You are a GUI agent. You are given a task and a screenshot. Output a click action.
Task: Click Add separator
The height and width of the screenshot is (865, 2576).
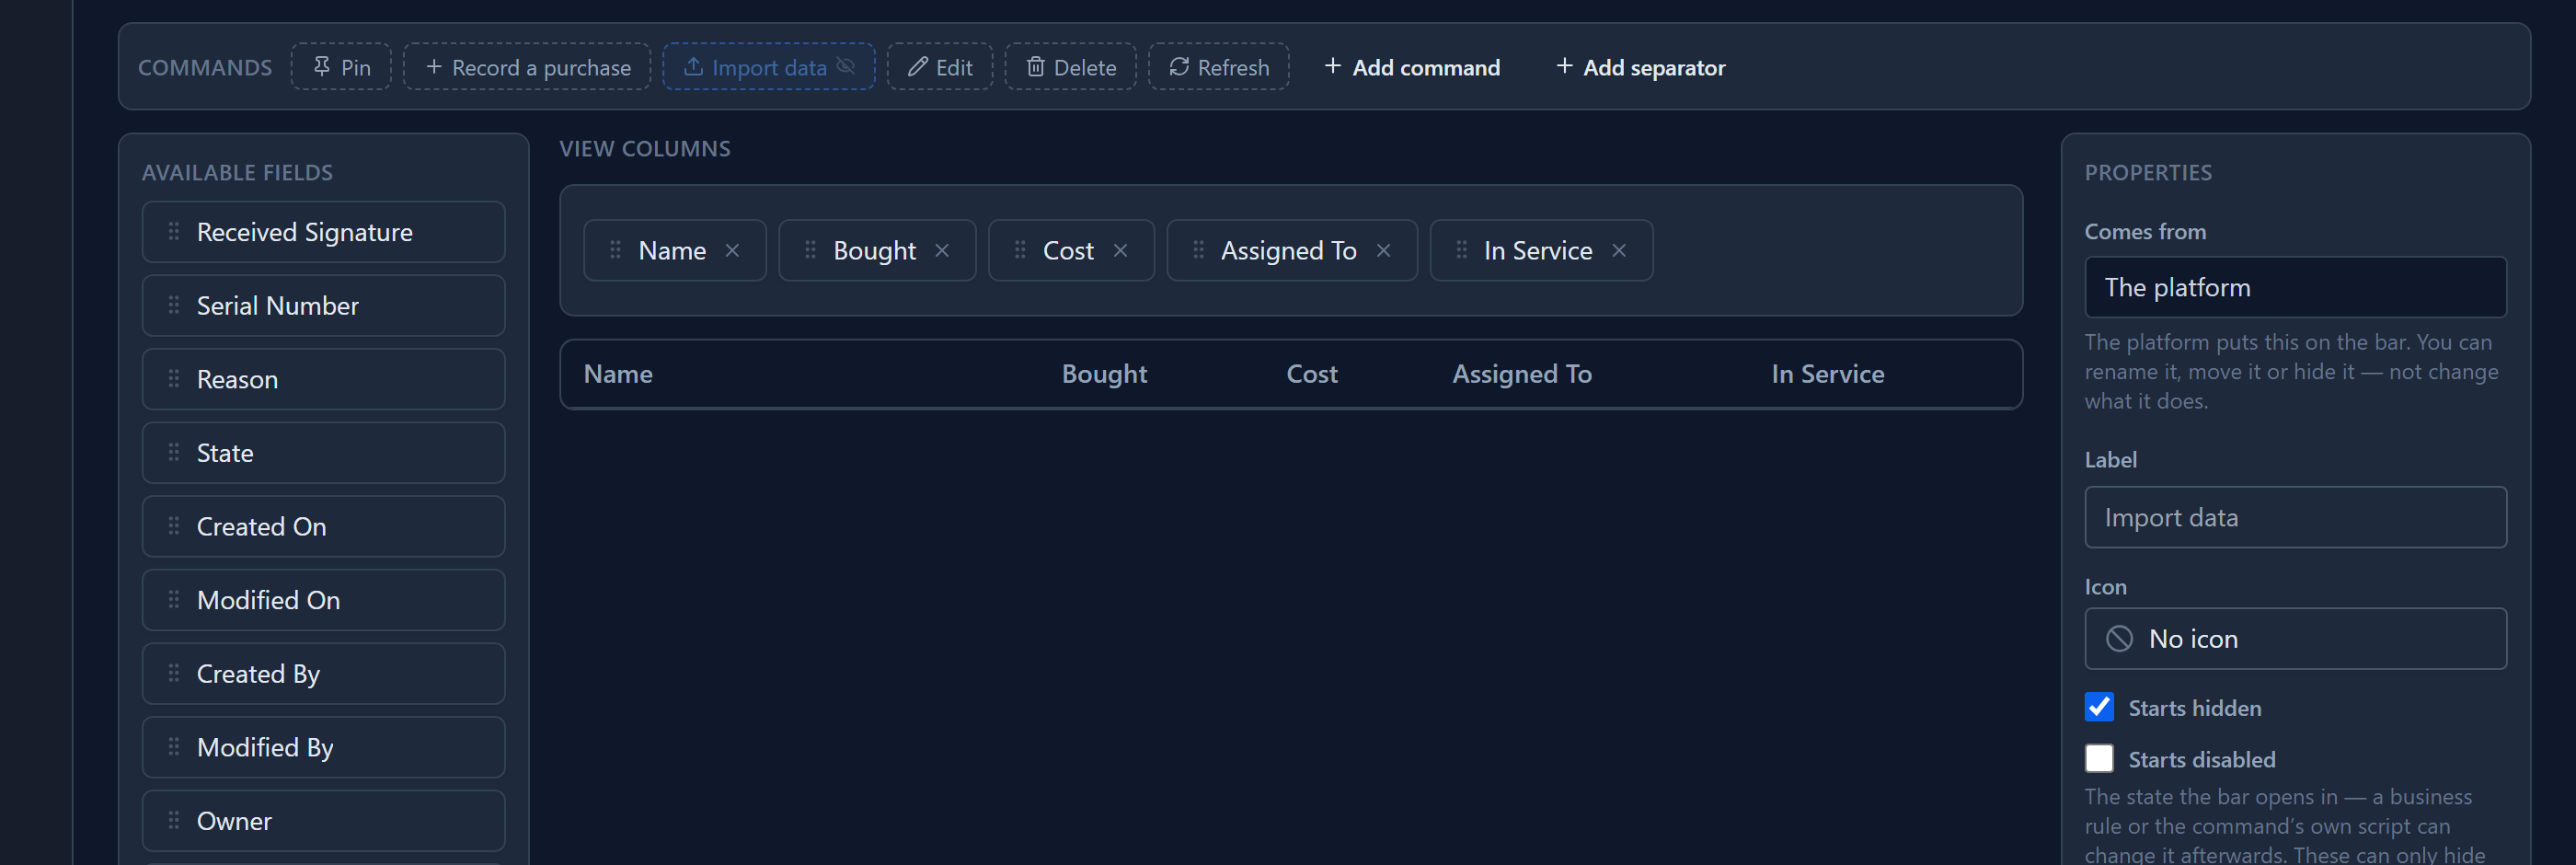pyautogui.click(x=1640, y=67)
